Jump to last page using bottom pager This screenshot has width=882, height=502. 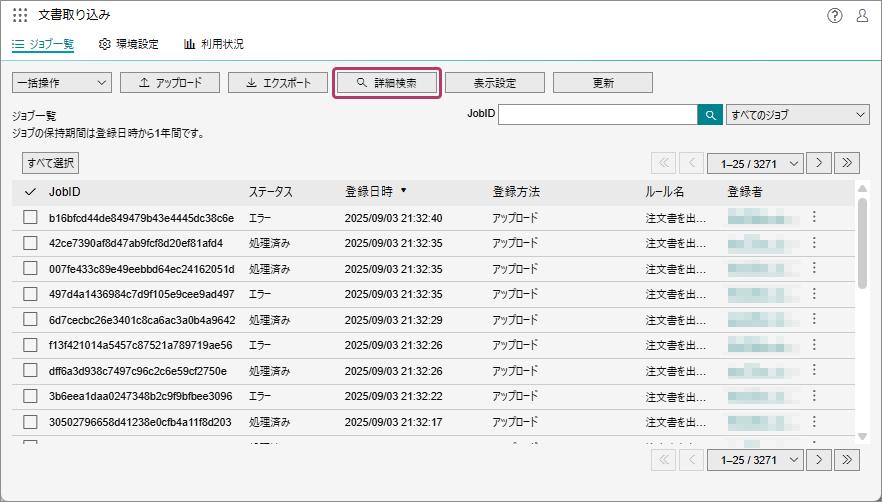tap(847, 460)
